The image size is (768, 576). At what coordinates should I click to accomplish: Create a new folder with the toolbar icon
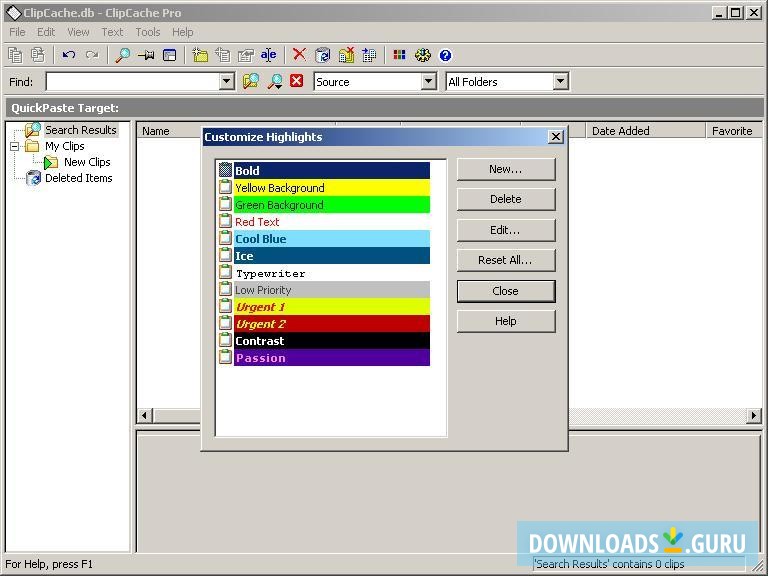[x=200, y=55]
